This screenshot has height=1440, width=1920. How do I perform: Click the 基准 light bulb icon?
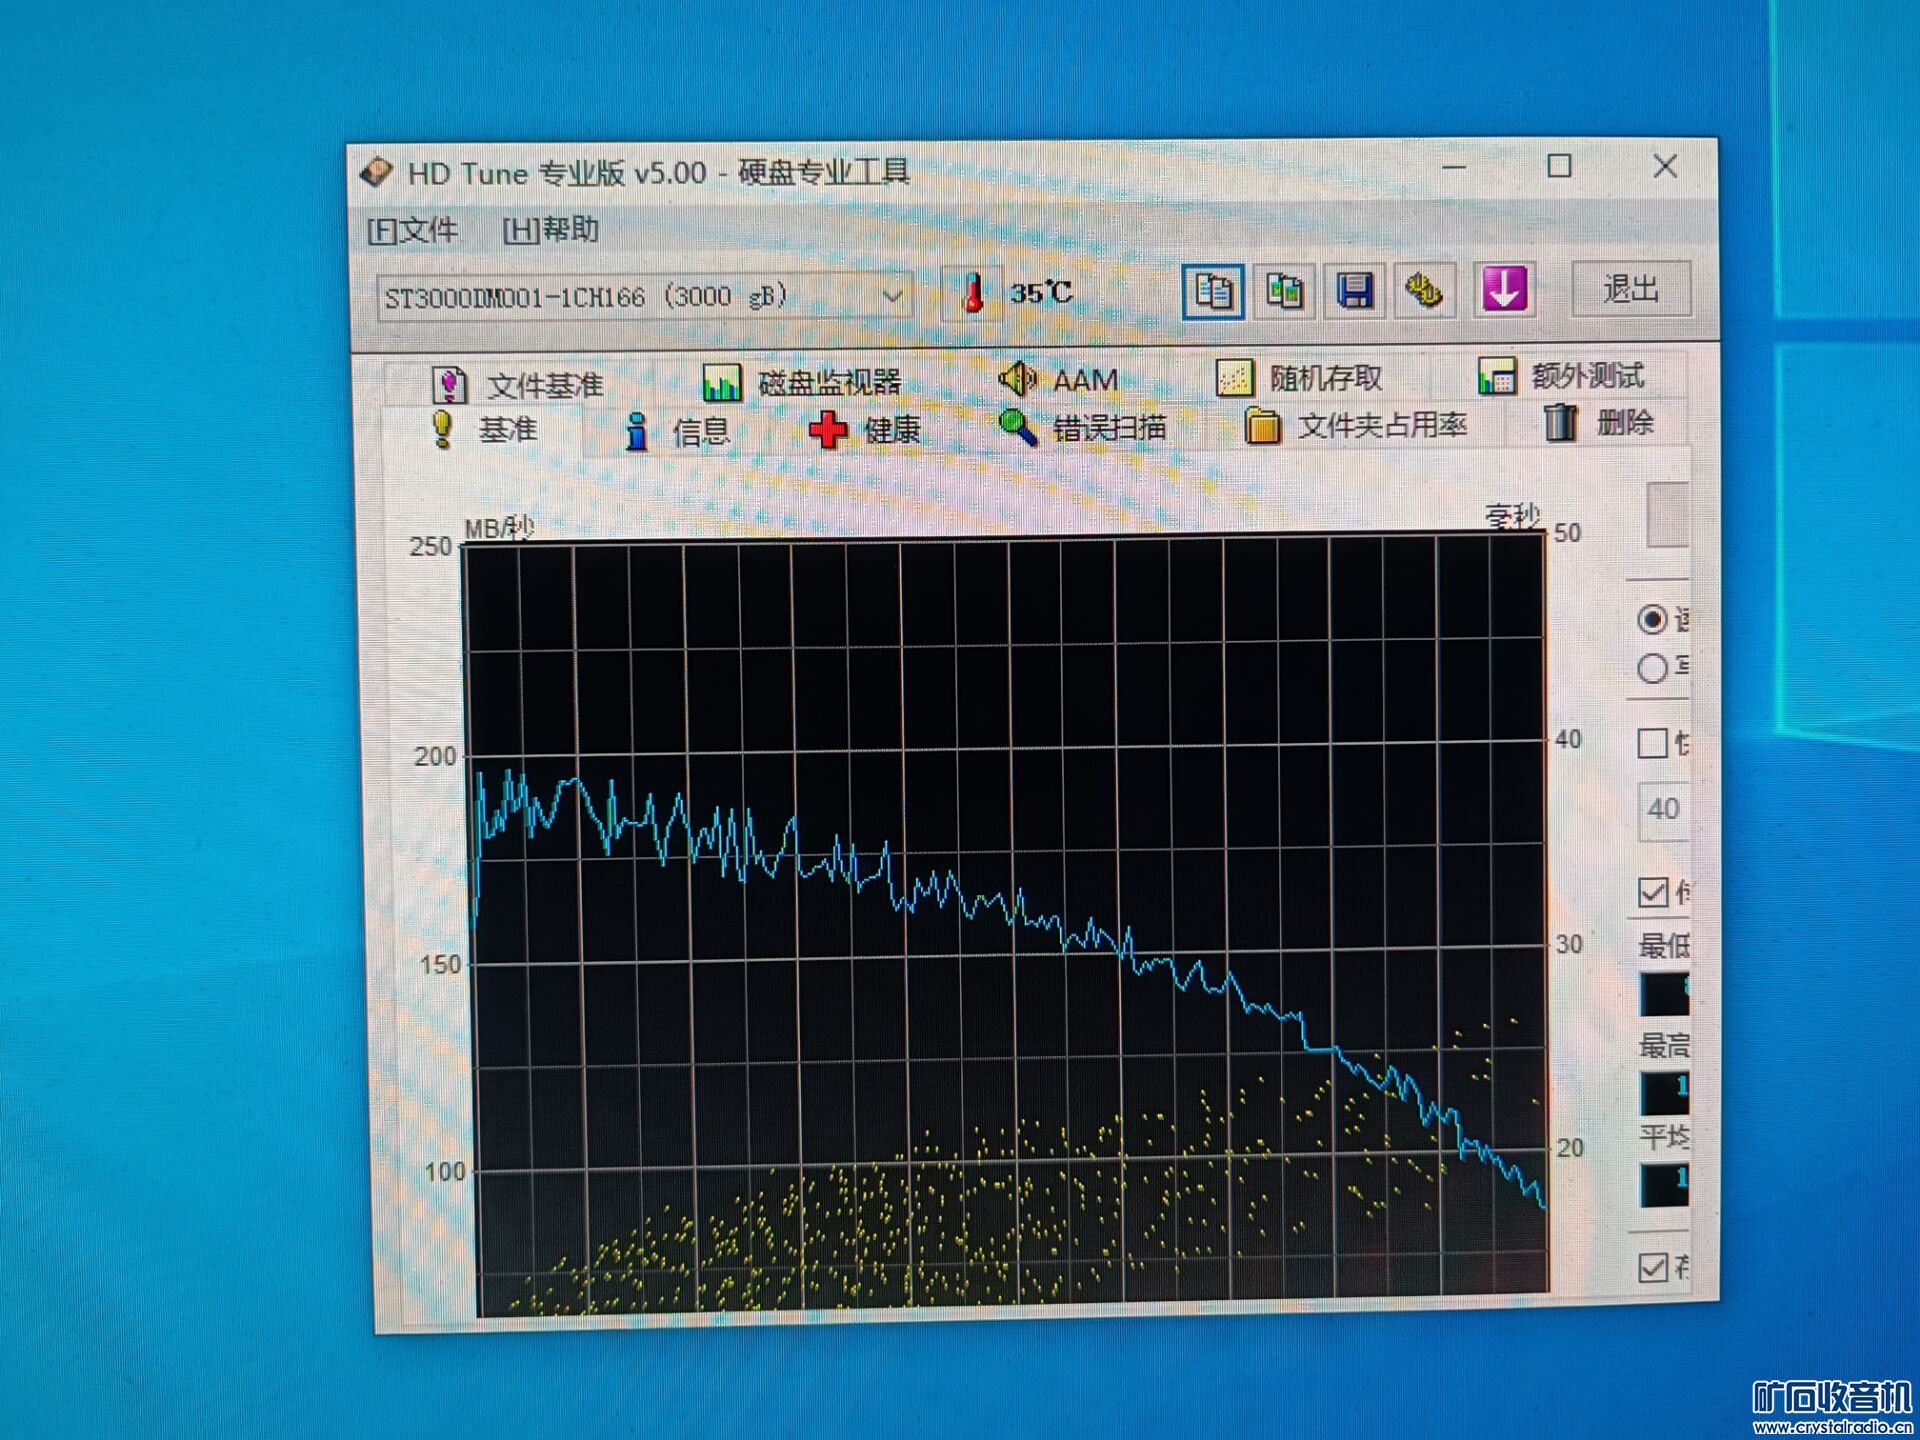tap(442, 430)
